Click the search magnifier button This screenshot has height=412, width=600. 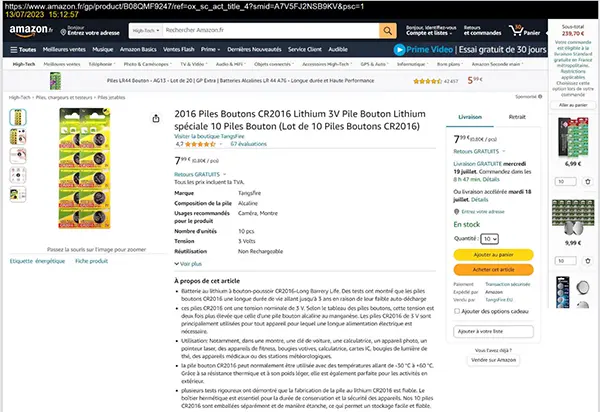pyautogui.click(x=388, y=31)
